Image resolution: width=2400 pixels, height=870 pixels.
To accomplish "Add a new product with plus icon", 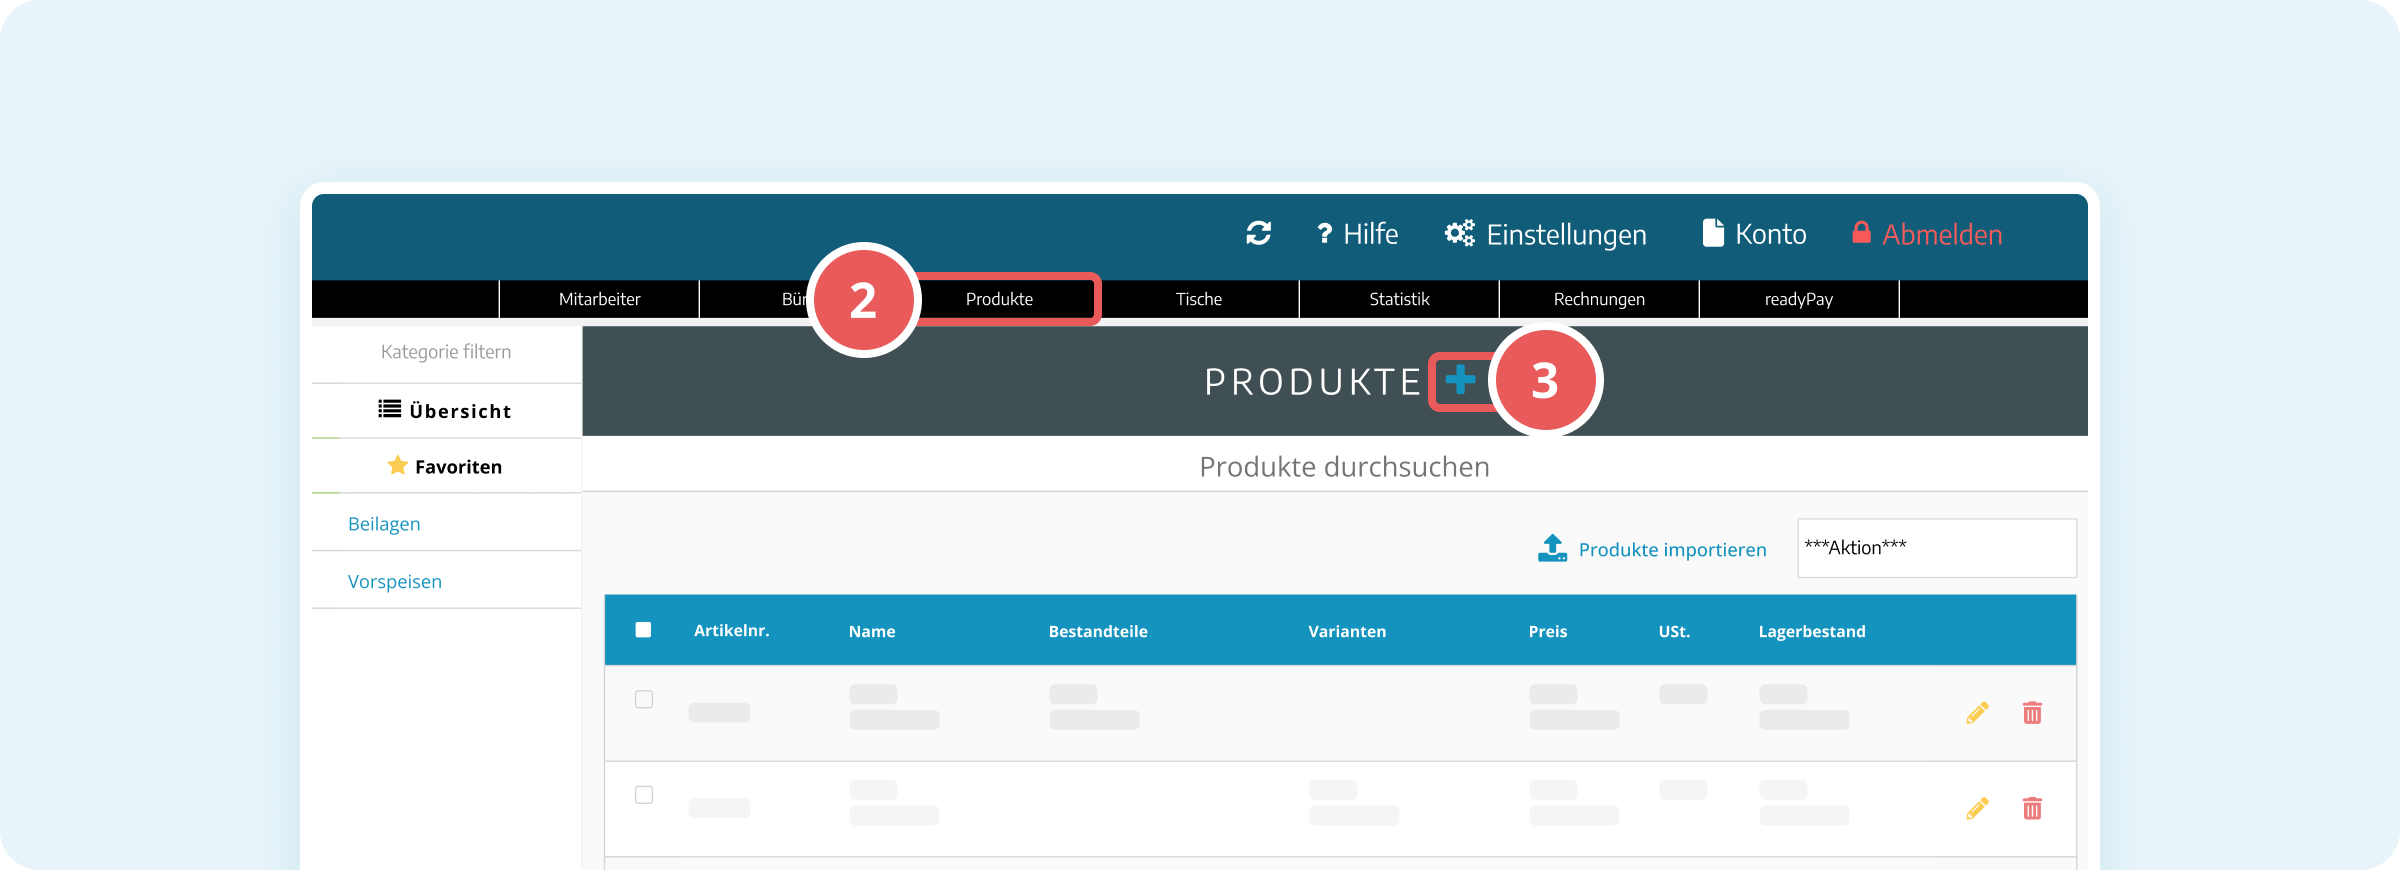I will tap(1460, 380).
